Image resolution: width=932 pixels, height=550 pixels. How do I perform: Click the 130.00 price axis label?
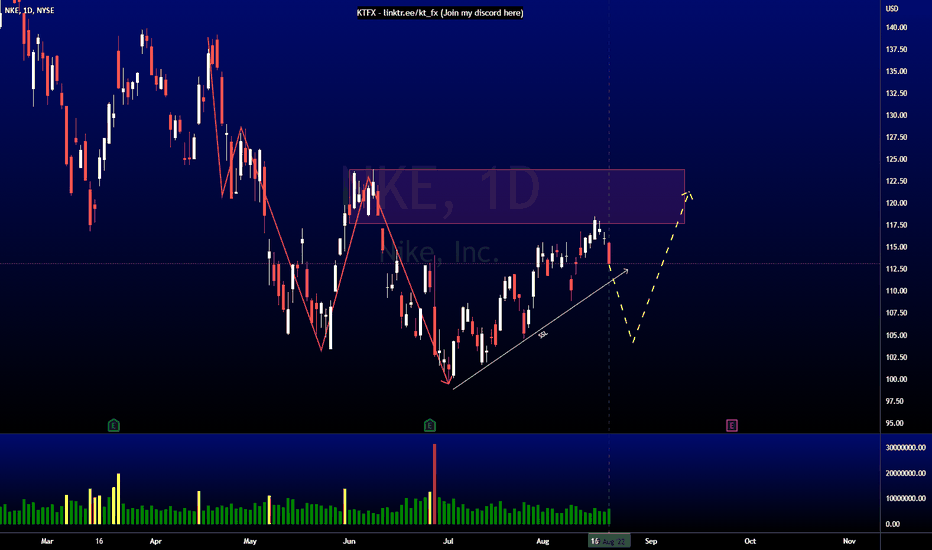(x=896, y=115)
